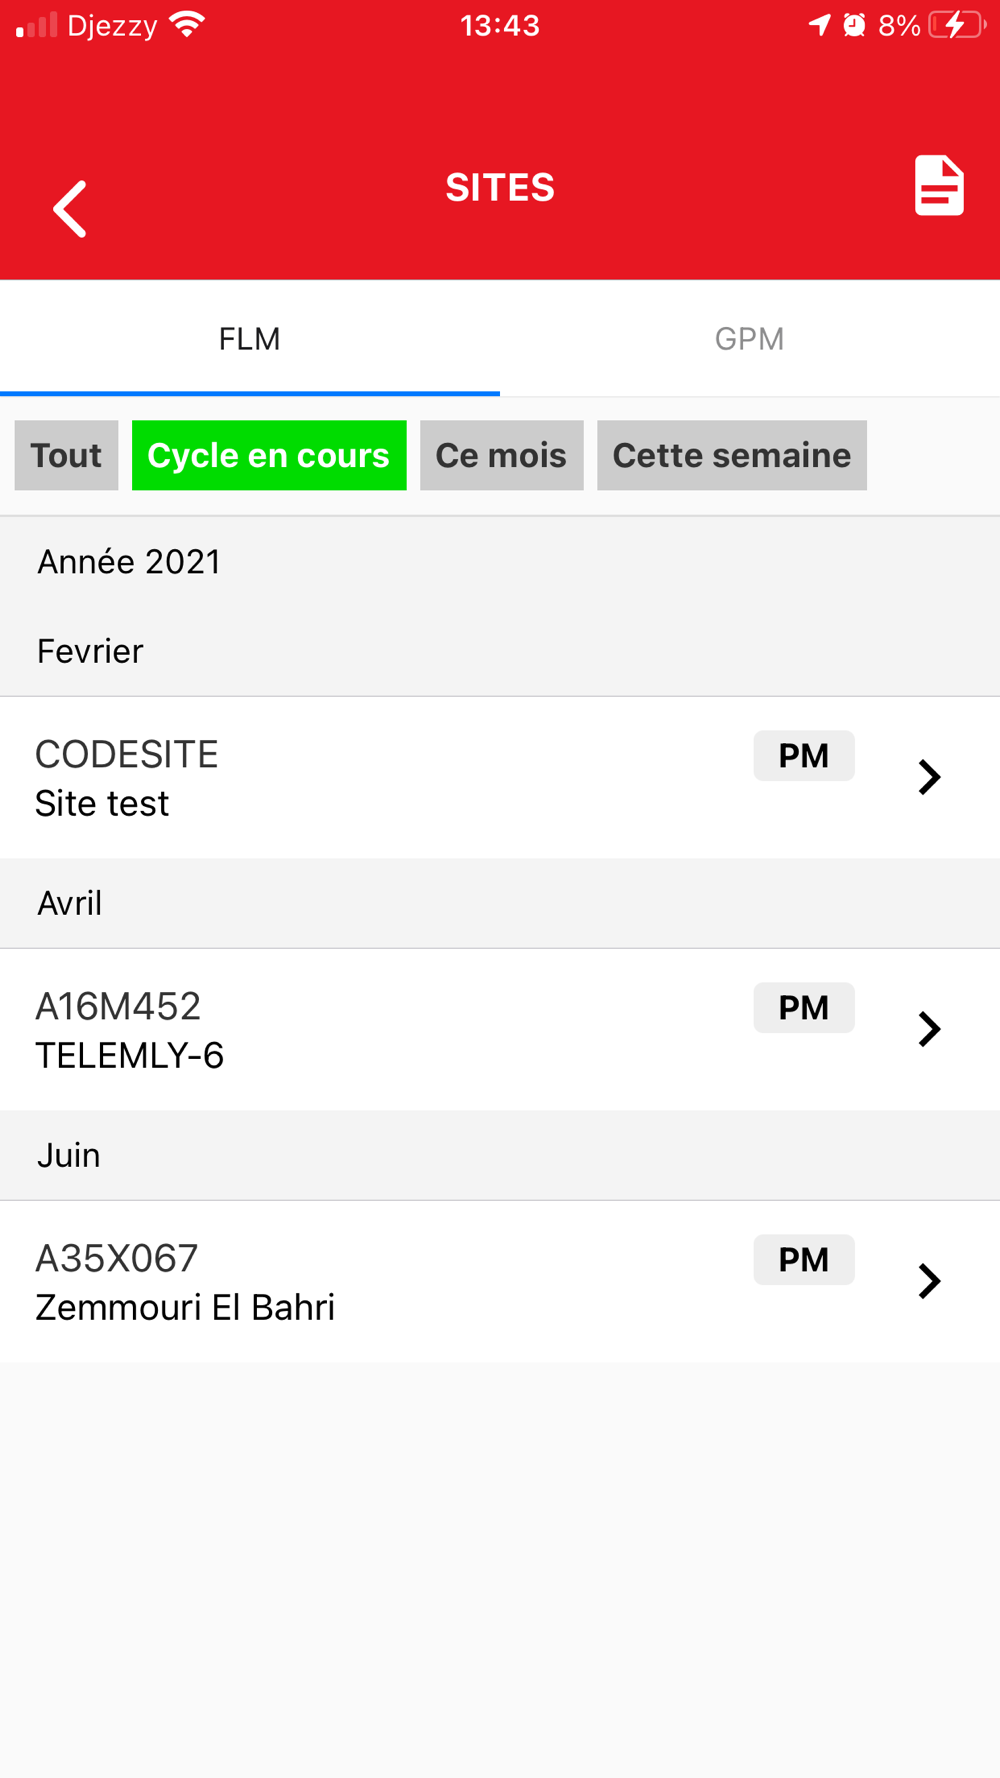Tap the alarm clock status icon
This screenshot has height=1778, width=1000.
[x=854, y=25]
